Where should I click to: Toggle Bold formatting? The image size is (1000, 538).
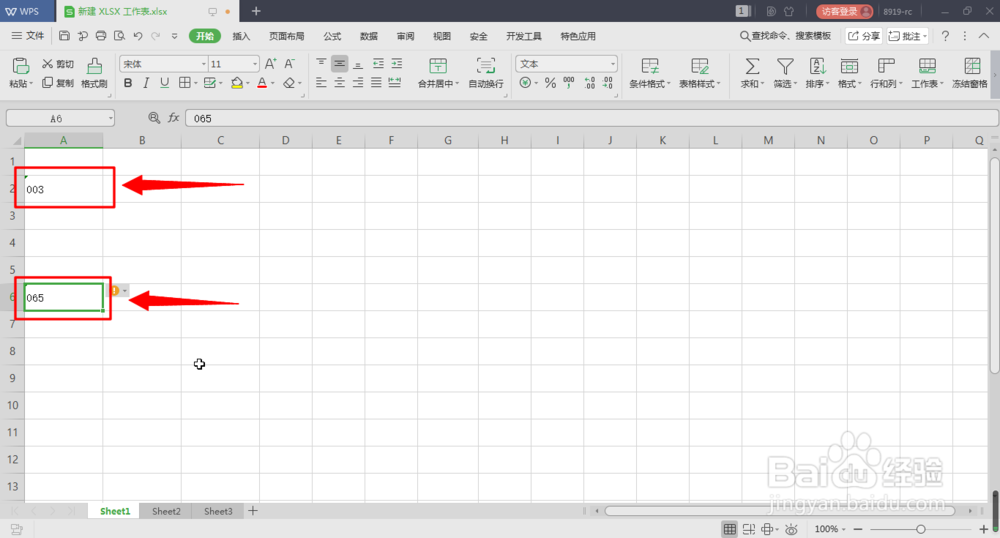pos(128,83)
